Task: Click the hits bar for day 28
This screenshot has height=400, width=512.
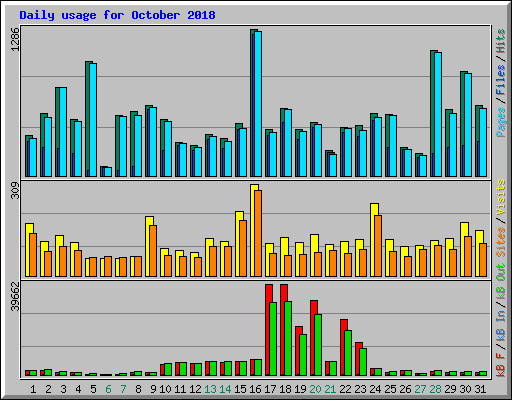Action: [432, 113]
